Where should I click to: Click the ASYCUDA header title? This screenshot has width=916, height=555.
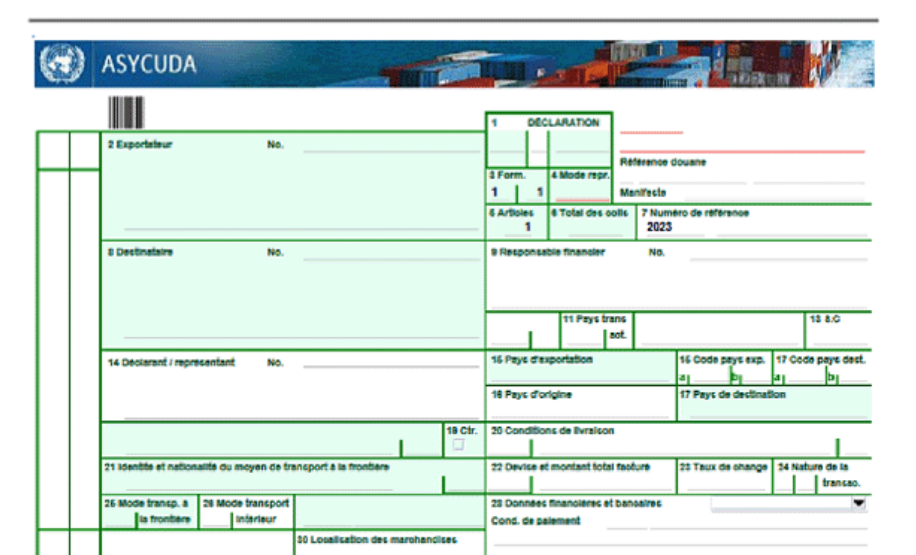148,66
